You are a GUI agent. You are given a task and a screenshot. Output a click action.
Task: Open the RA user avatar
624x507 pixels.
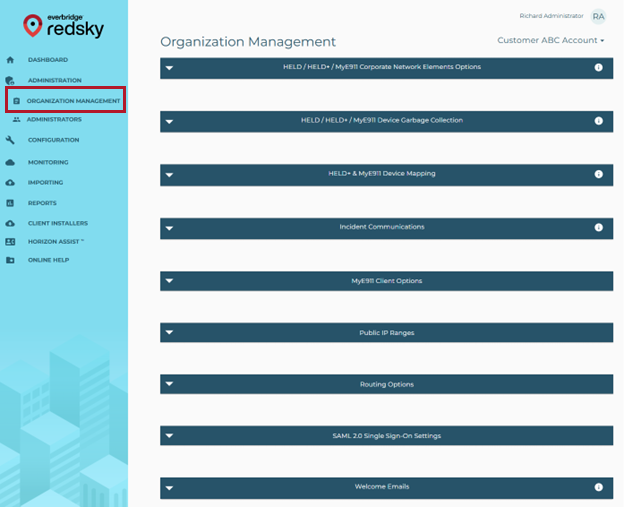(598, 16)
